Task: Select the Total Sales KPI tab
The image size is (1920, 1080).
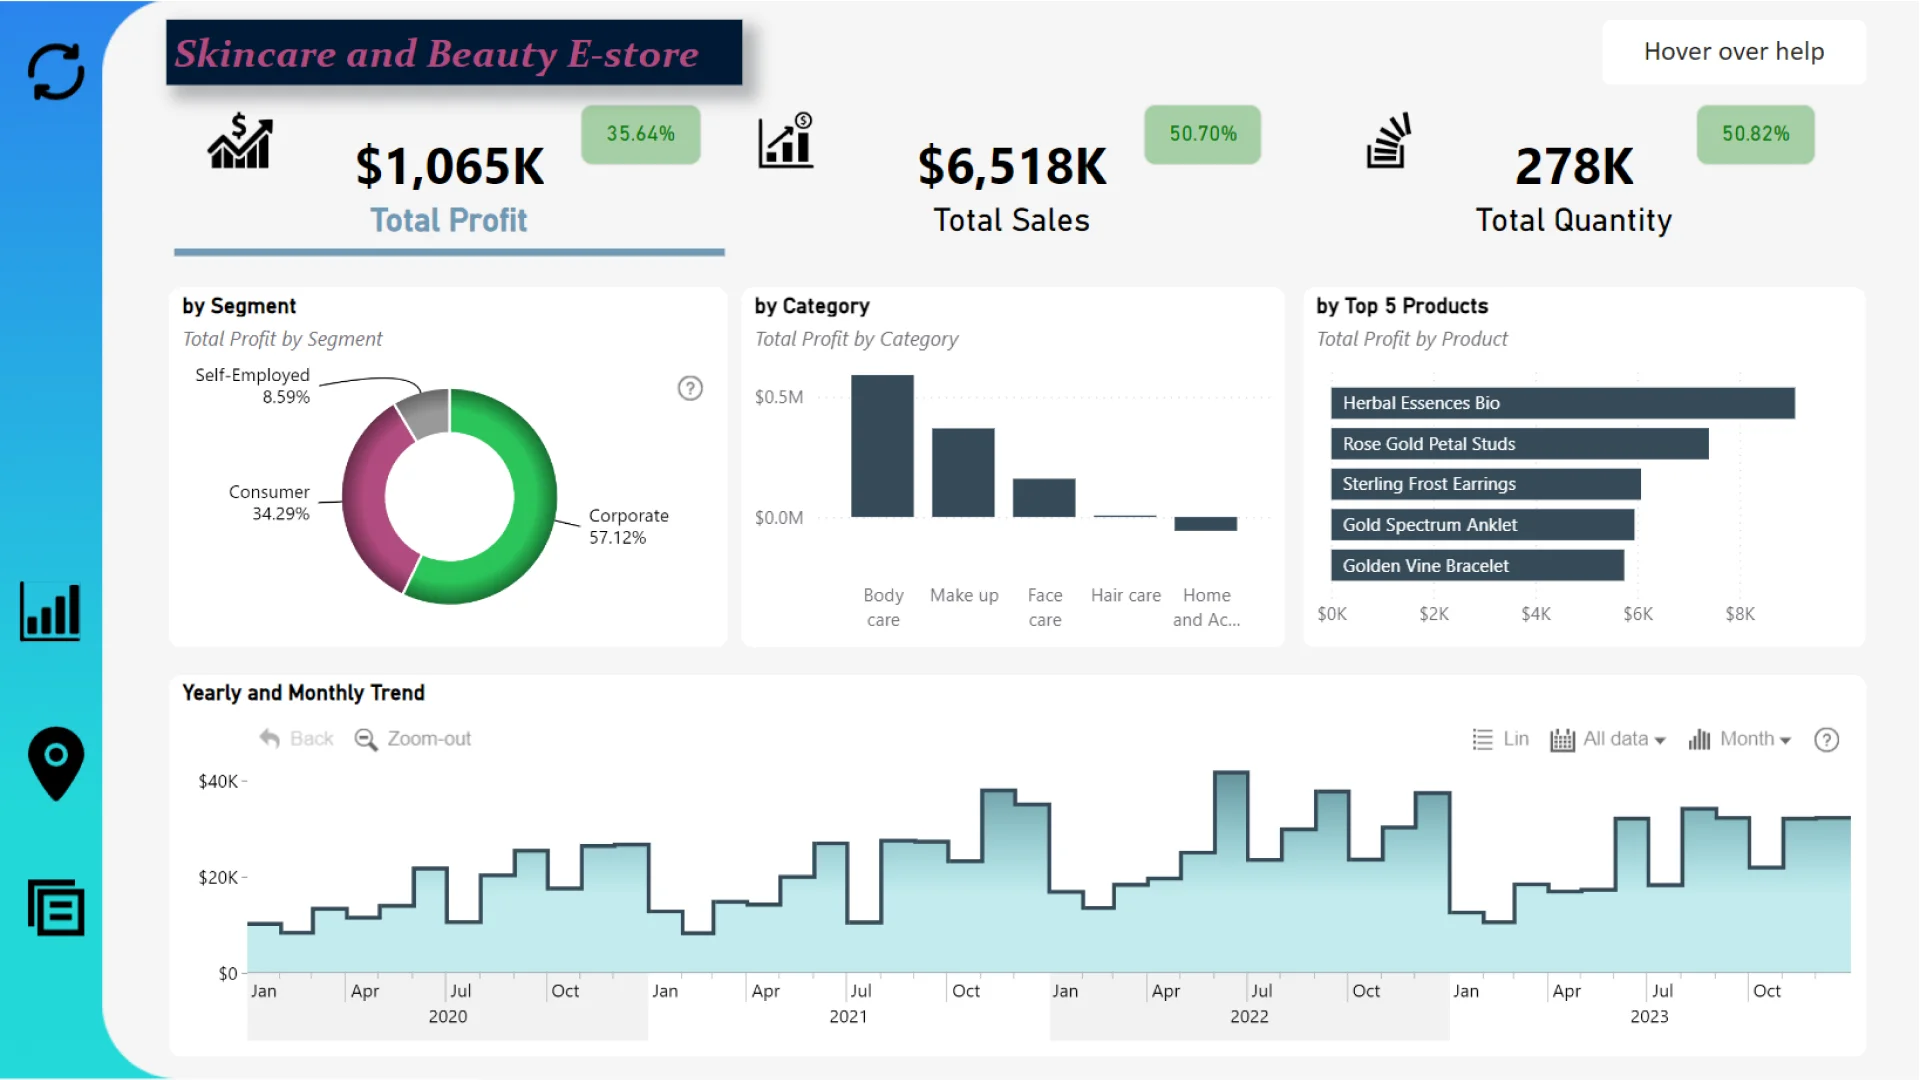Action: click(1011, 221)
